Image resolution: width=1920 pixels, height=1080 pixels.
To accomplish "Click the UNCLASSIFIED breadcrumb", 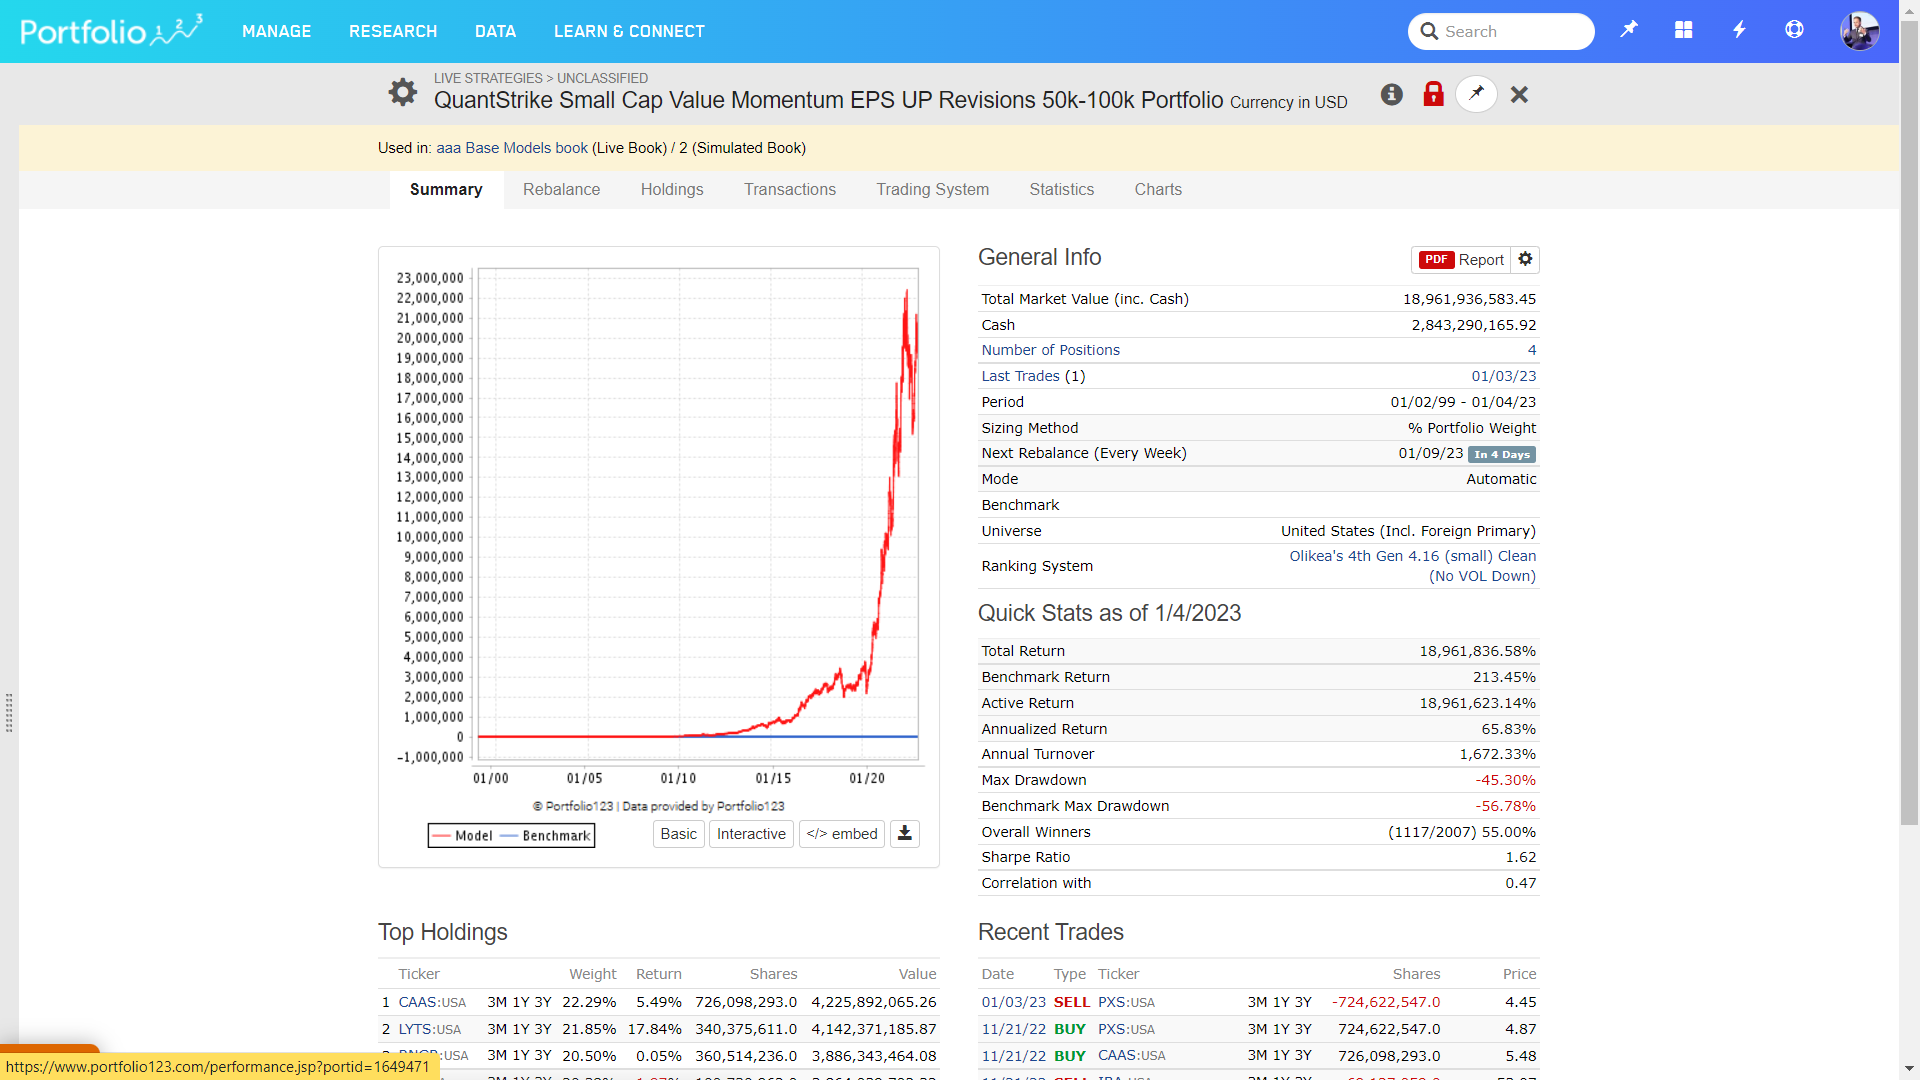I will pos(602,78).
